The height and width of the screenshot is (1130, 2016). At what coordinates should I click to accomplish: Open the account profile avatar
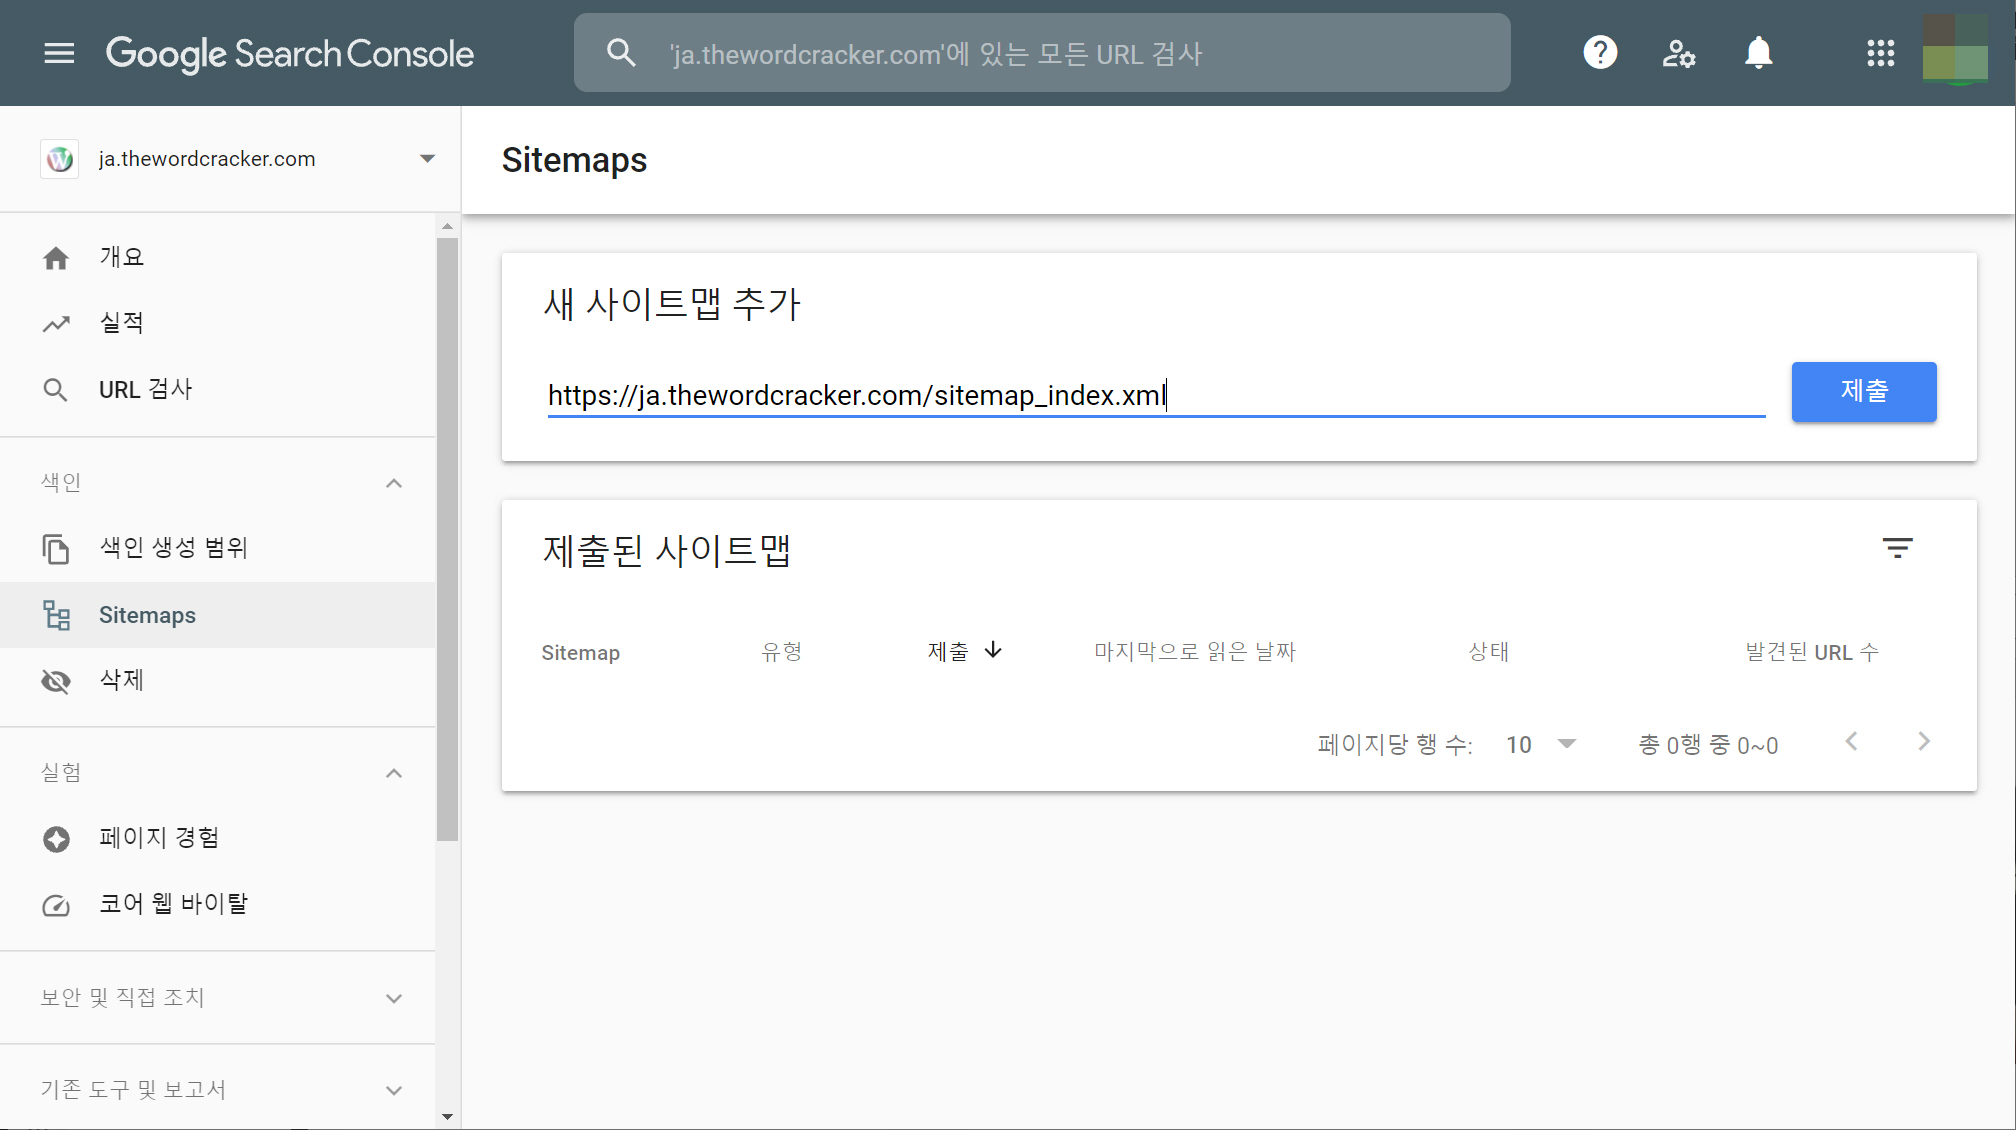tap(1955, 50)
